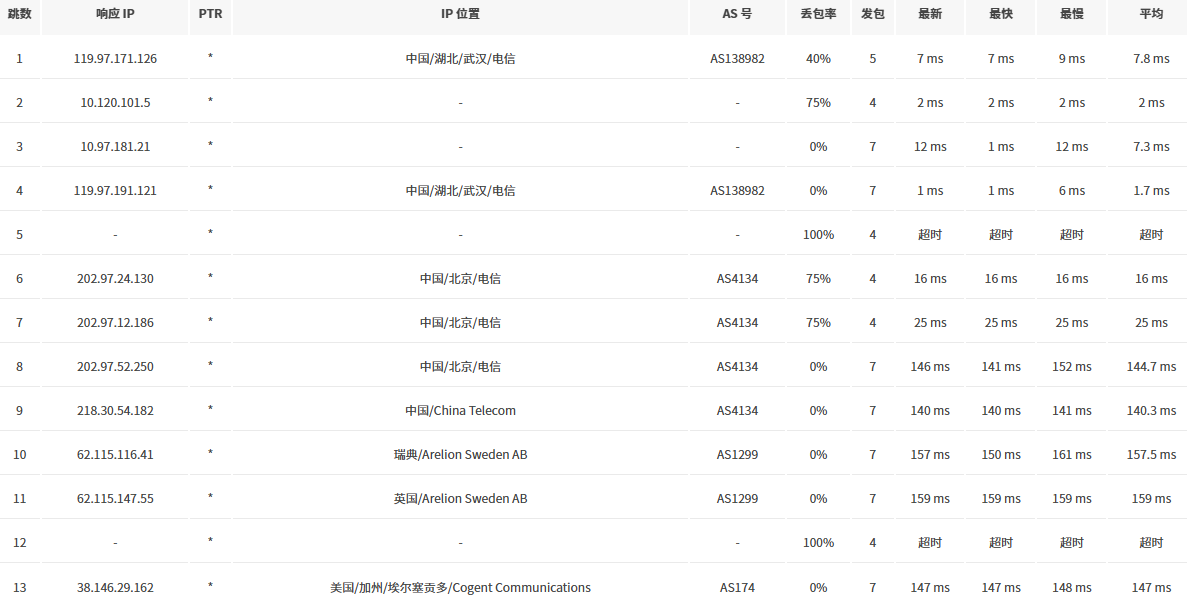
Task: Click the 丢包率 column header
Action: click(818, 14)
